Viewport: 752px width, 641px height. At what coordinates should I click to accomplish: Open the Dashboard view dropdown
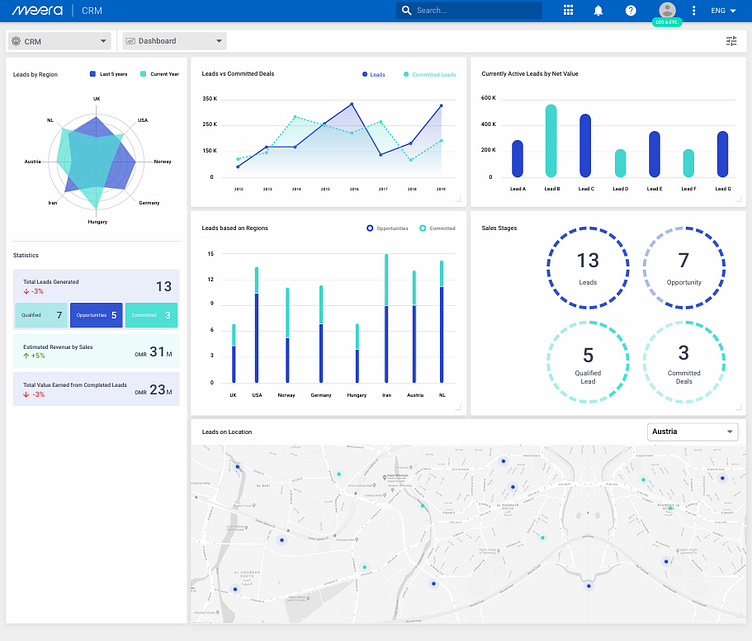click(174, 41)
